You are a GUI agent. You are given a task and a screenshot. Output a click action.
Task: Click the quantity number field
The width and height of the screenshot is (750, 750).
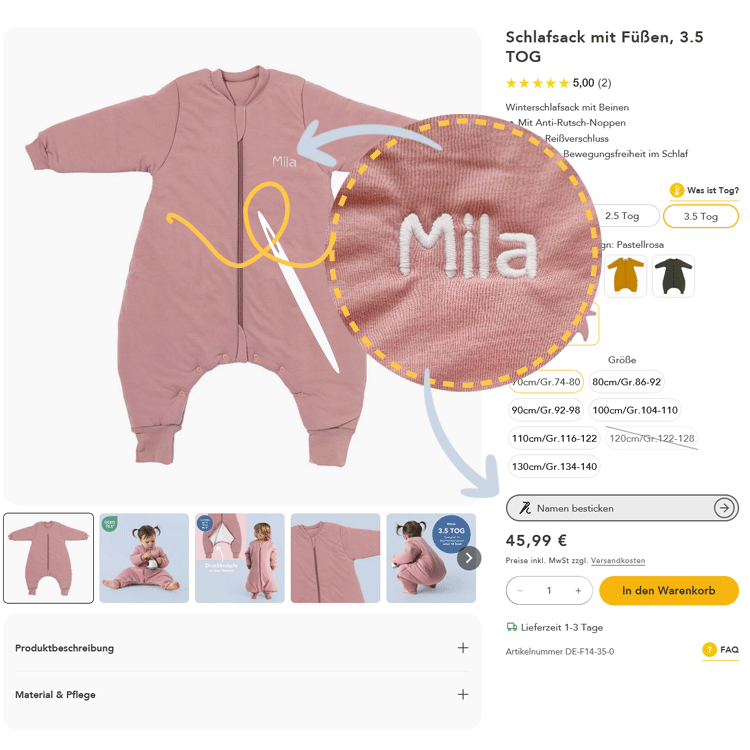[x=549, y=591]
